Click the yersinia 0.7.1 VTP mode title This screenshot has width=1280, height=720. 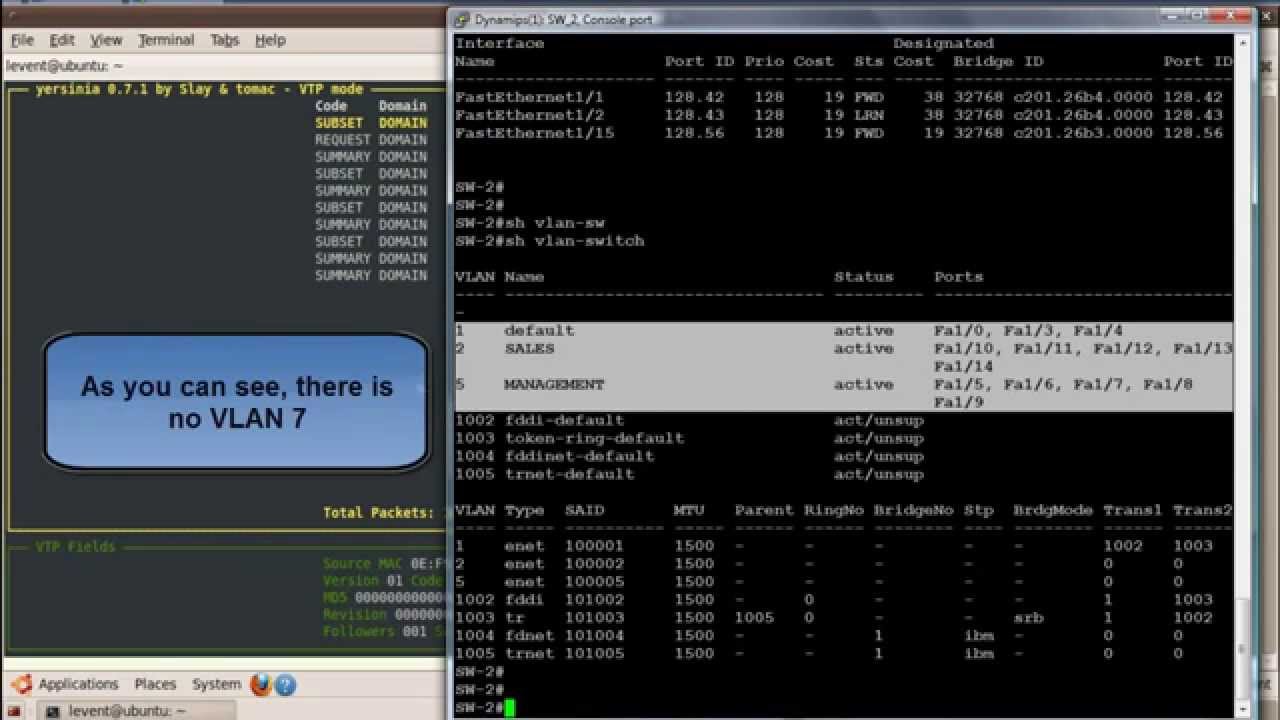[x=199, y=89]
